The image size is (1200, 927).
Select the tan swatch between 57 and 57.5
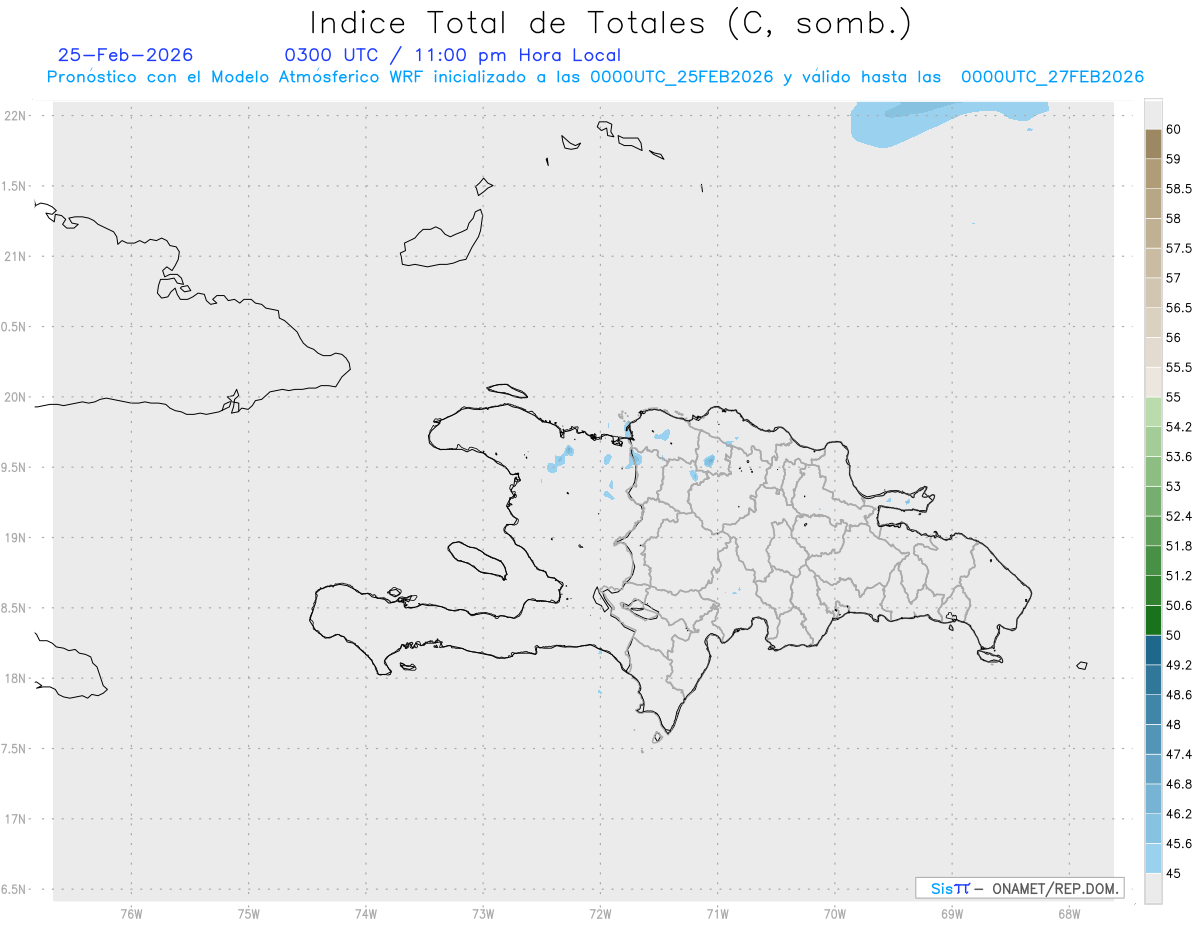coord(1153,263)
